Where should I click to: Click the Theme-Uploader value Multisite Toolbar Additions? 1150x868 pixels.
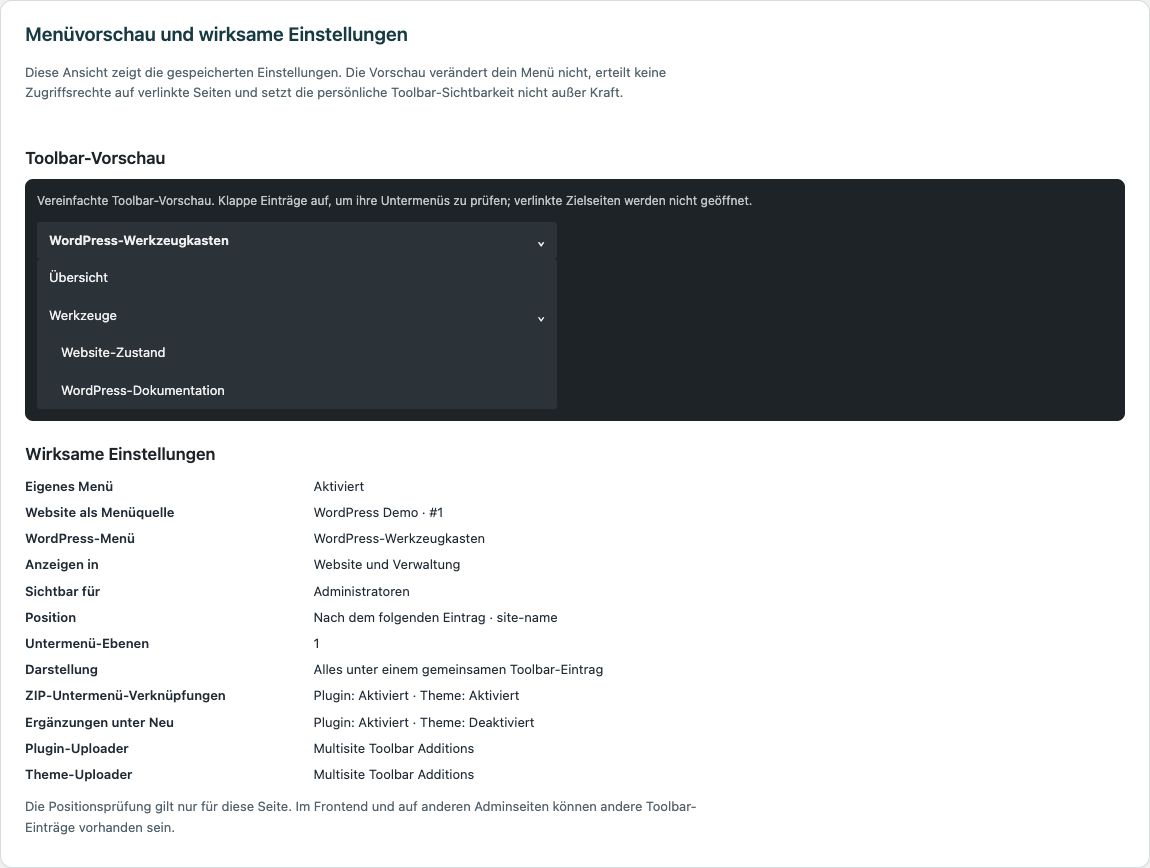point(394,775)
